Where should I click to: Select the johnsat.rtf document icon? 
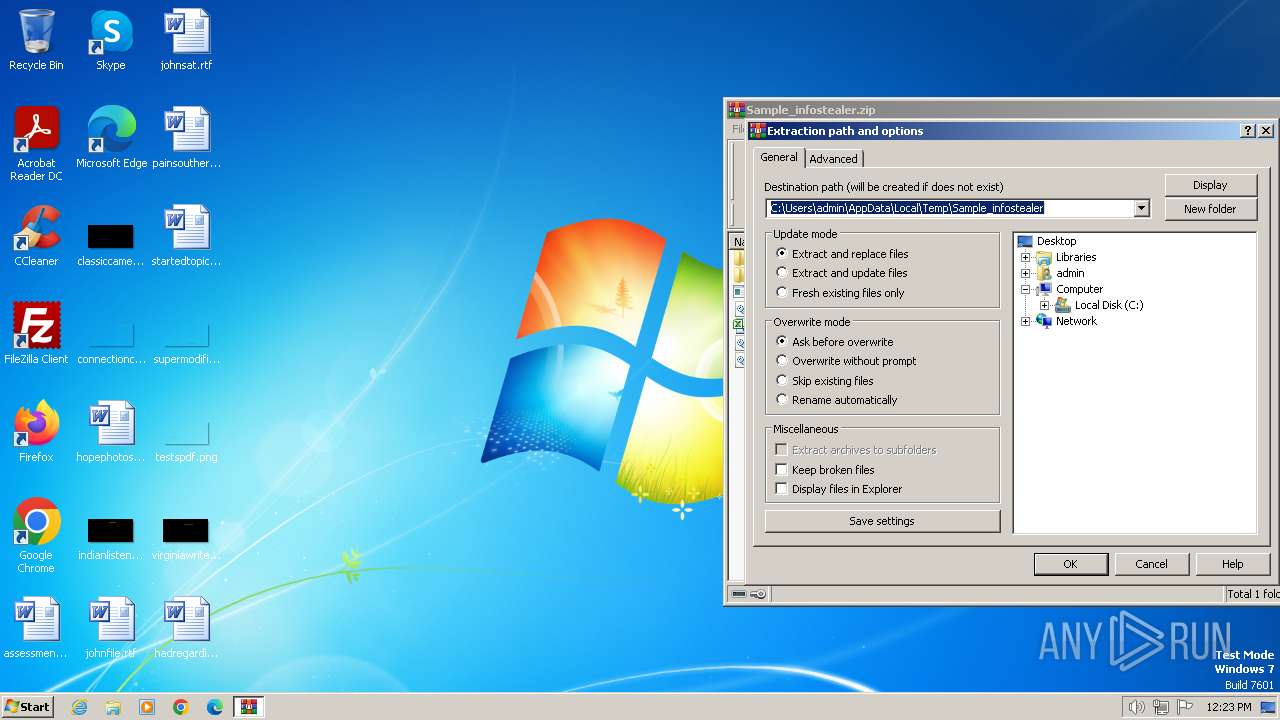(186, 41)
